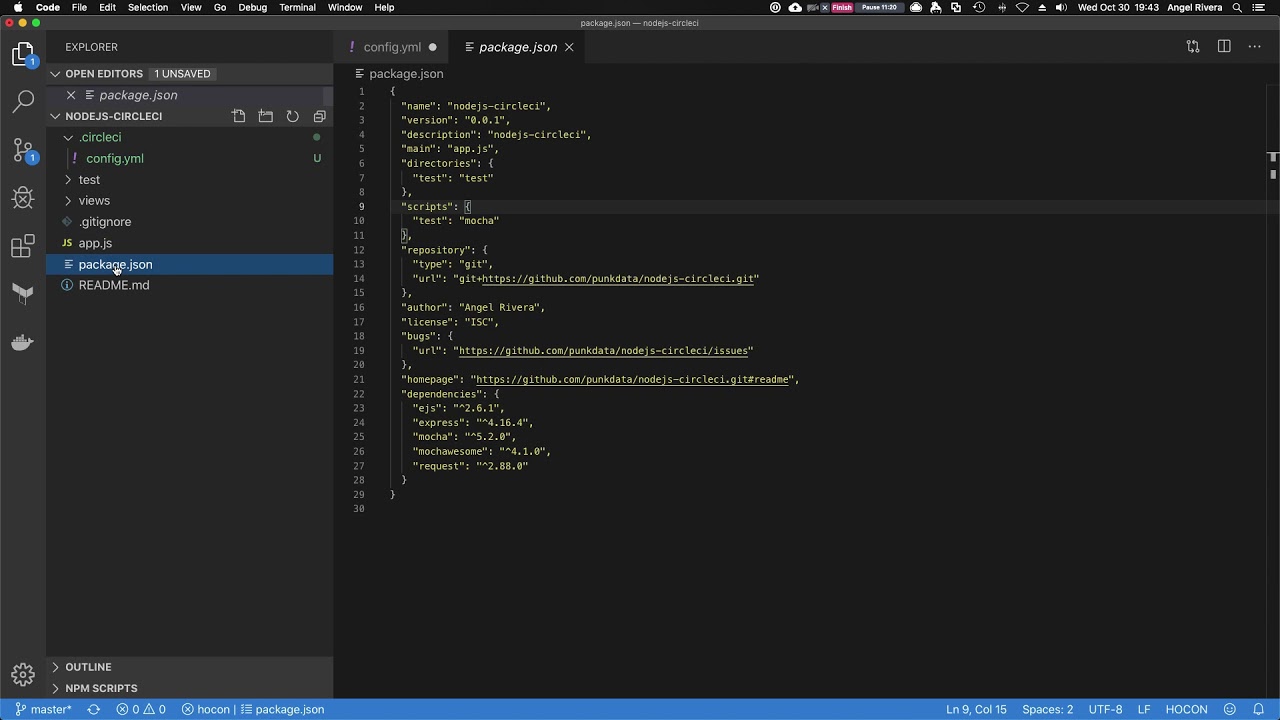Open feedback smiley in status bar
This screenshot has width=1280, height=720.
(1230, 709)
